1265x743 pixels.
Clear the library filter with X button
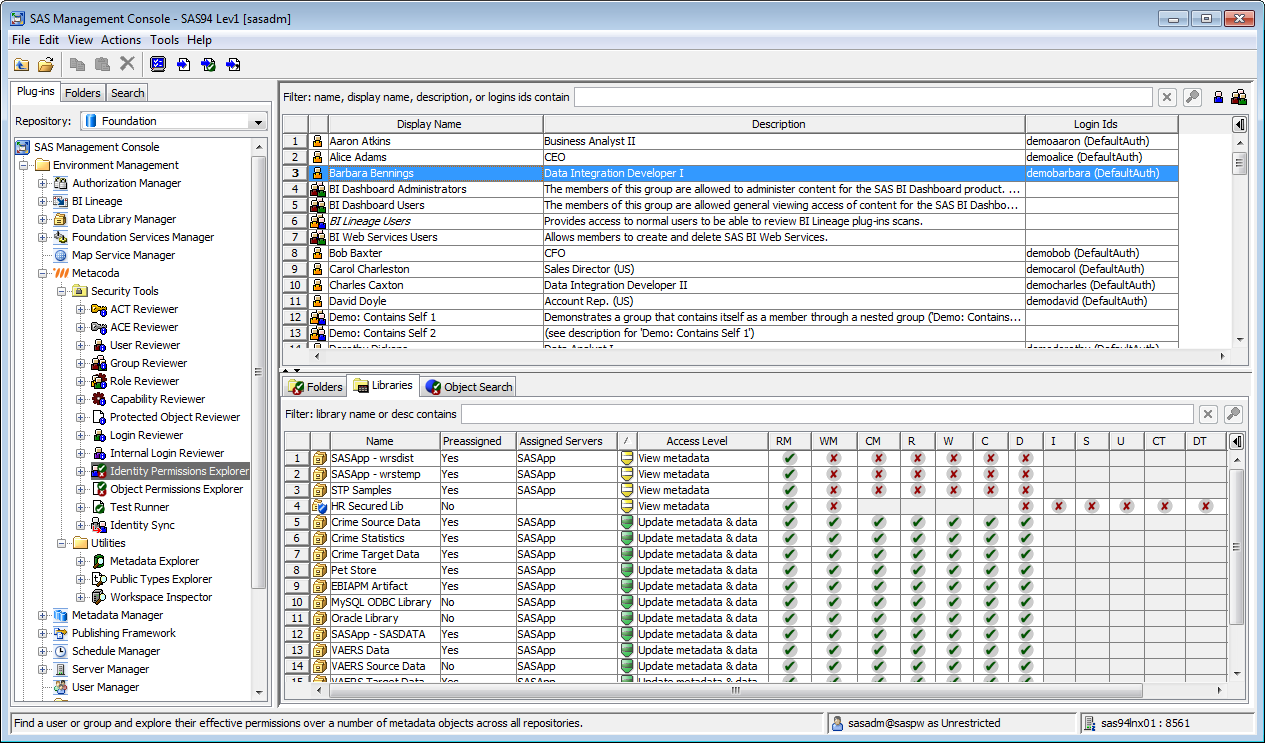(1208, 414)
